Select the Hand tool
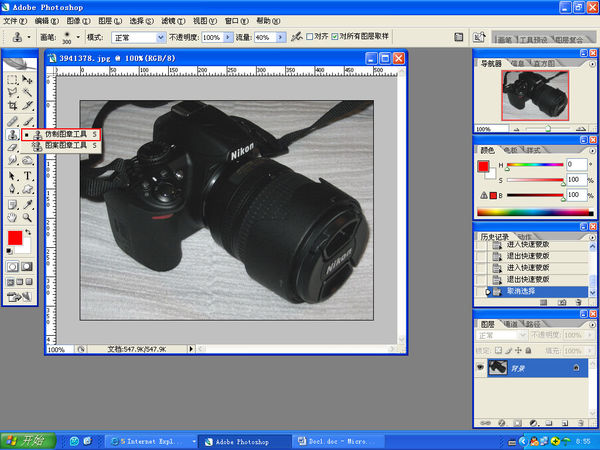This screenshot has width=600, height=450. (12, 218)
